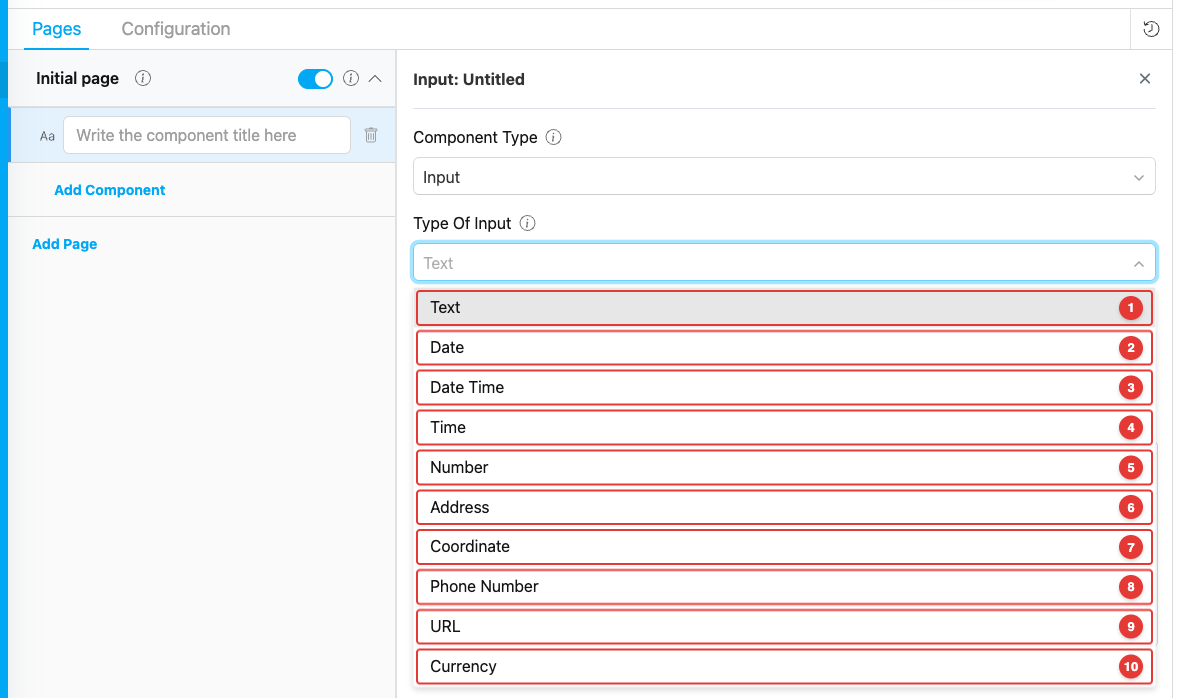Collapse the Initial page section
Image resolution: width=1180 pixels, height=698 pixels.
[375, 78]
